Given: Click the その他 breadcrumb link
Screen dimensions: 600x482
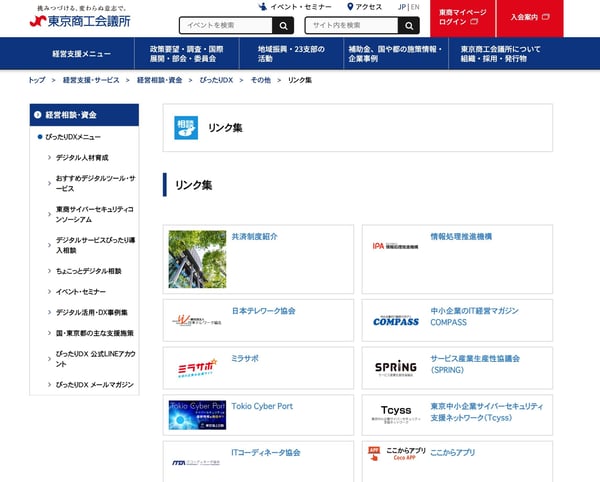Looking at the screenshot, I should (261, 80).
